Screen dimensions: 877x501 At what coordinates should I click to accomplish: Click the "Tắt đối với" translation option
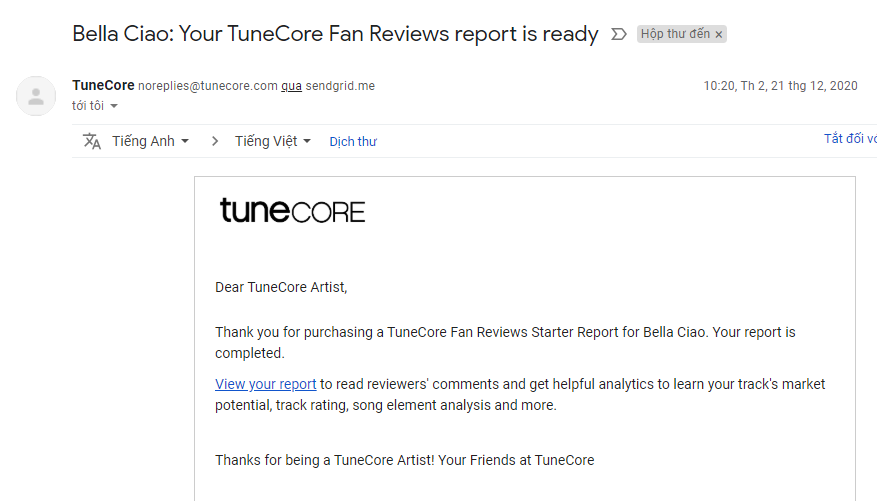[850, 139]
